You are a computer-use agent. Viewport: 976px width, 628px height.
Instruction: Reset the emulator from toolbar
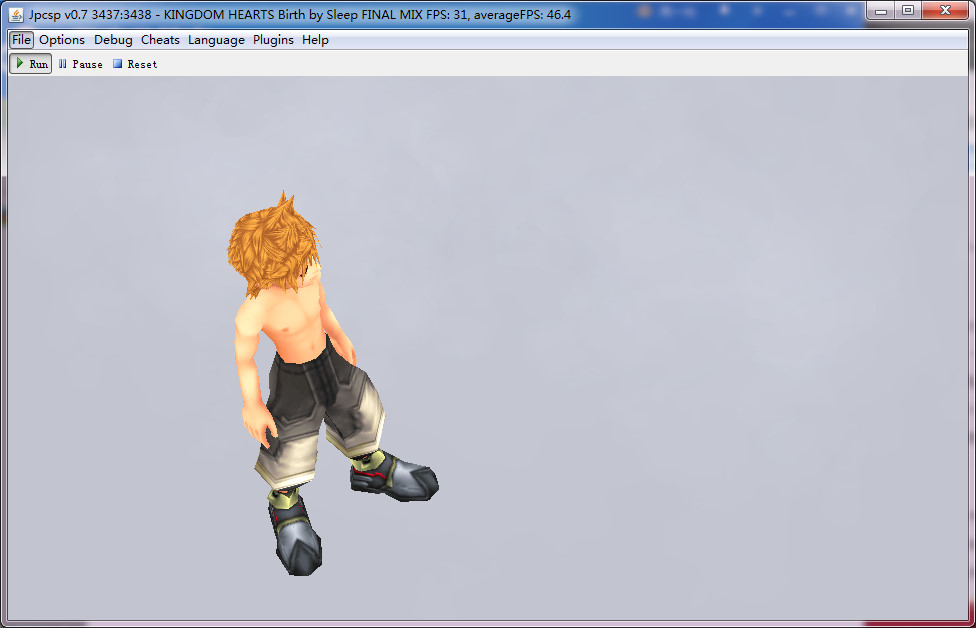[134, 64]
